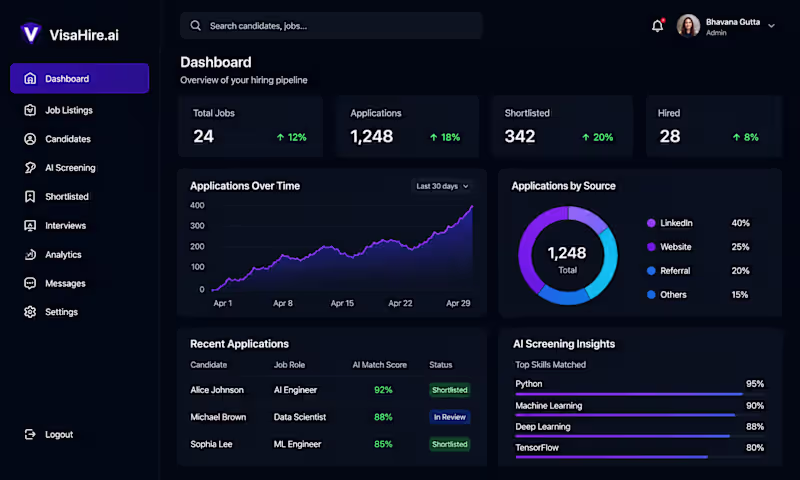Click the Shortlisted 20% up arrow
Viewport: 800px width, 480px height.
[x=586, y=137]
